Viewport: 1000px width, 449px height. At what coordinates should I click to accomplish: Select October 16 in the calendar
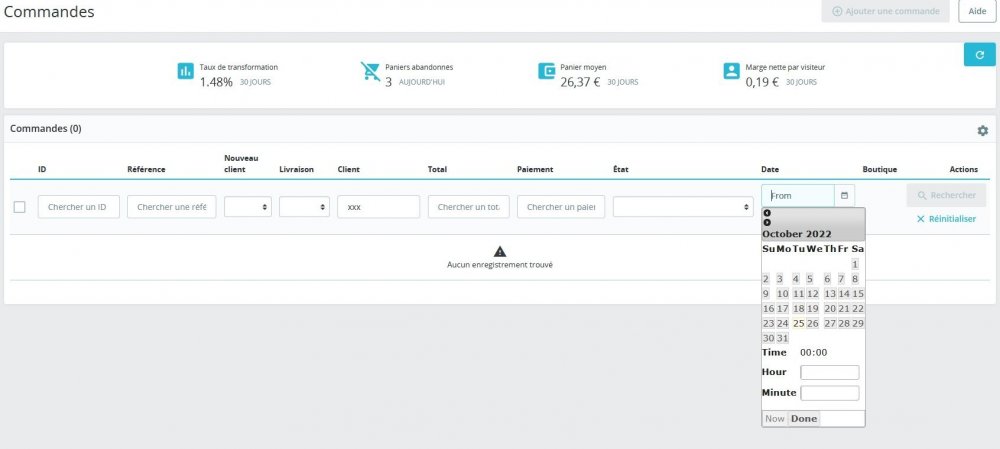click(768, 308)
